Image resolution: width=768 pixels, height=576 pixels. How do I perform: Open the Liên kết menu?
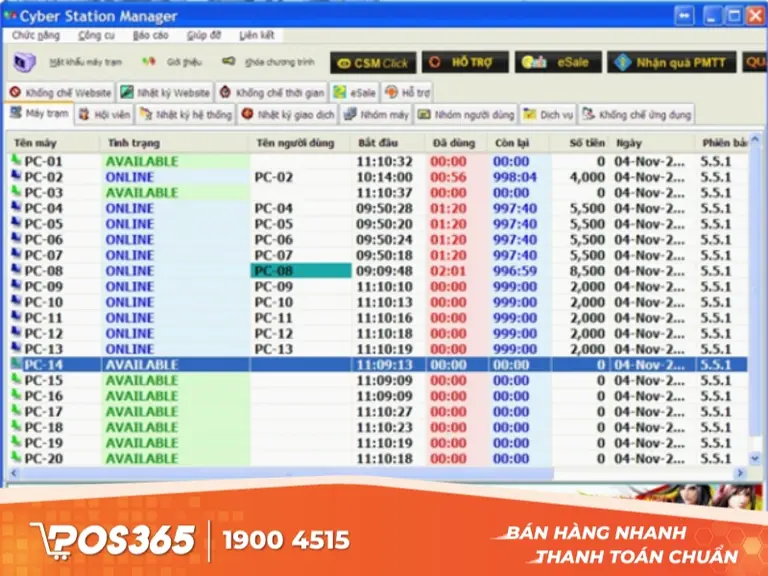click(257, 35)
